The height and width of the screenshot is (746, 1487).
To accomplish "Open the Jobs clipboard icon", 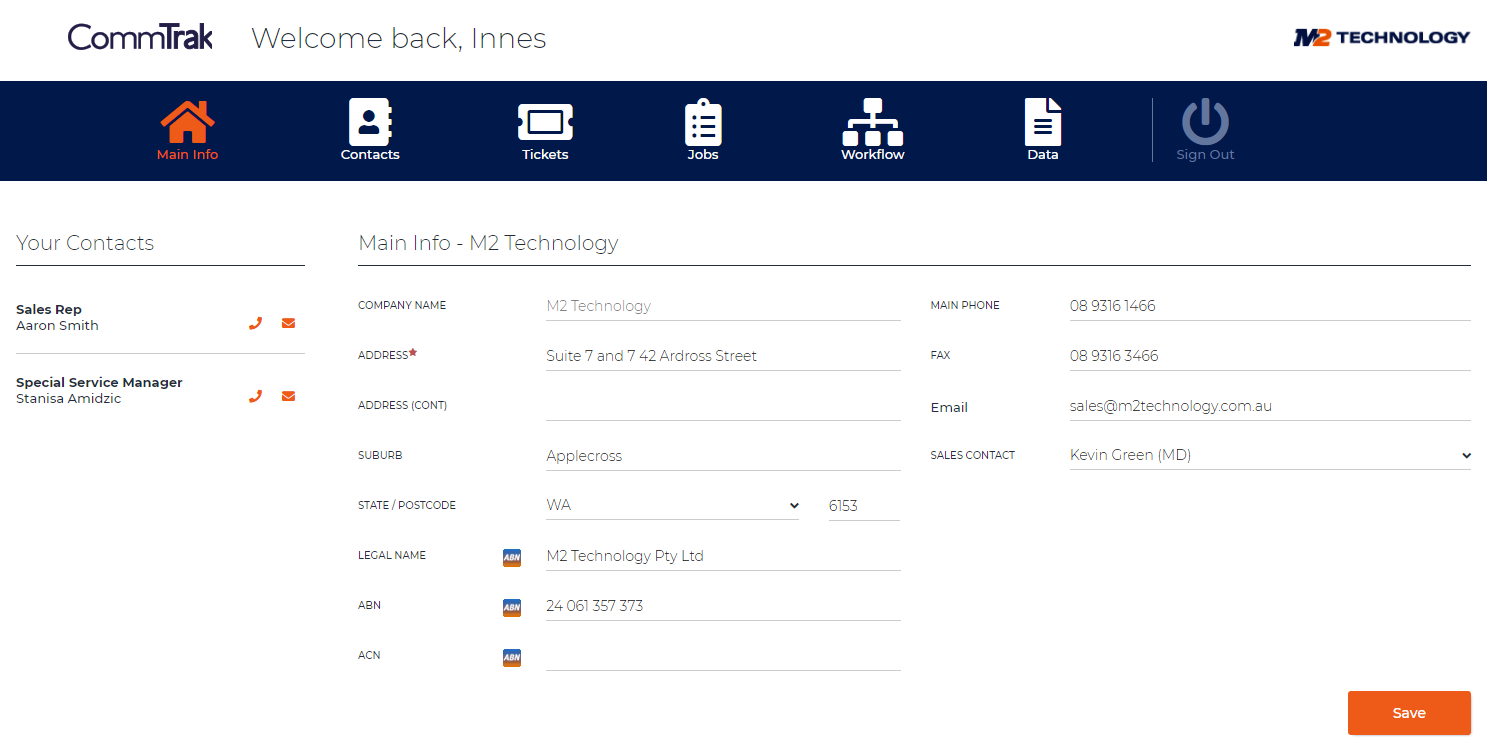I will tap(703, 122).
